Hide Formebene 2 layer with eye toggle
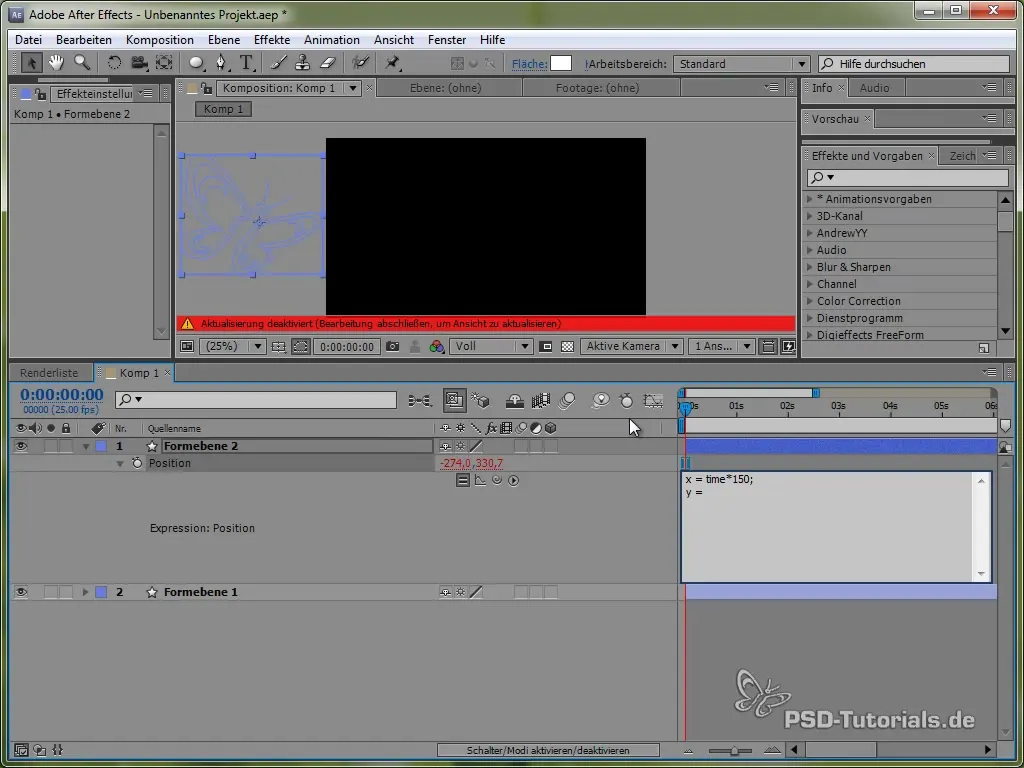This screenshot has height=768, width=1024. pos(21,446)
